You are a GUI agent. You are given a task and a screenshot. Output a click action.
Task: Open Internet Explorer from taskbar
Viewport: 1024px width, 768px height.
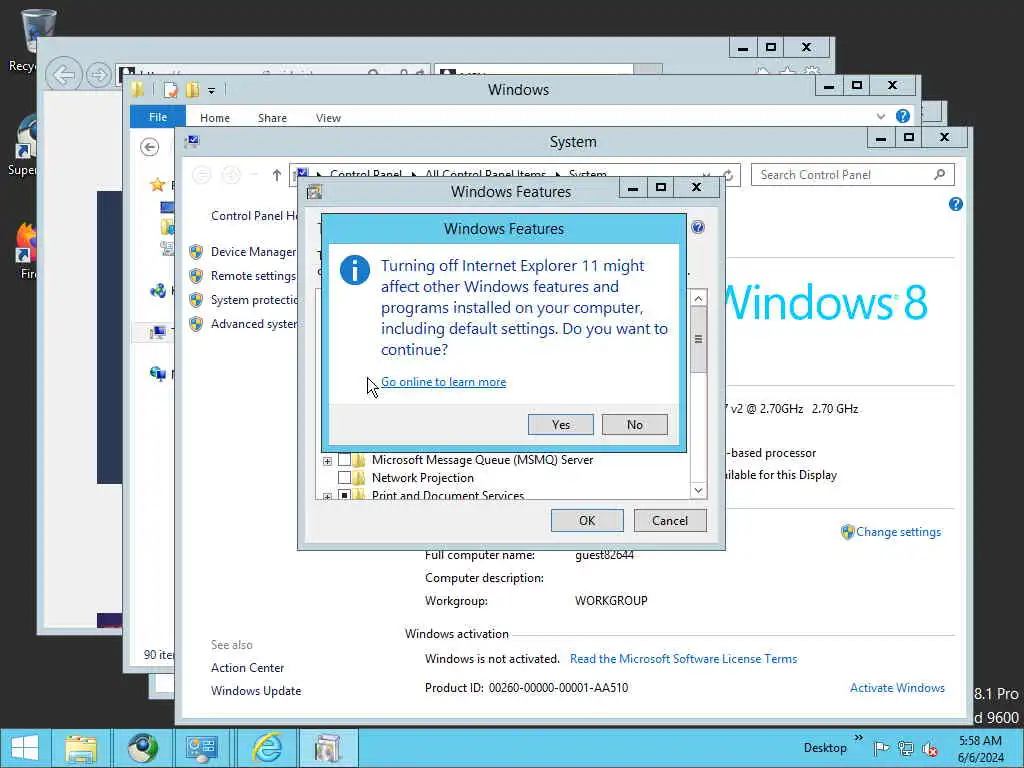[x=267, y=748]
